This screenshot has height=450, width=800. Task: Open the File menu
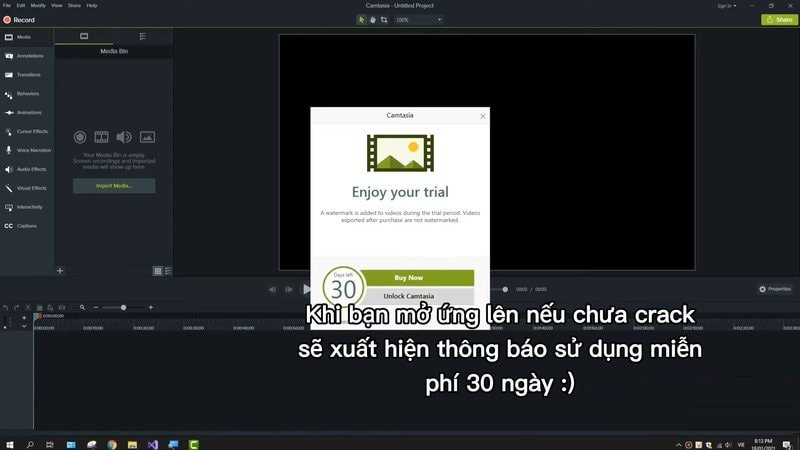click(x=7, y=6)
